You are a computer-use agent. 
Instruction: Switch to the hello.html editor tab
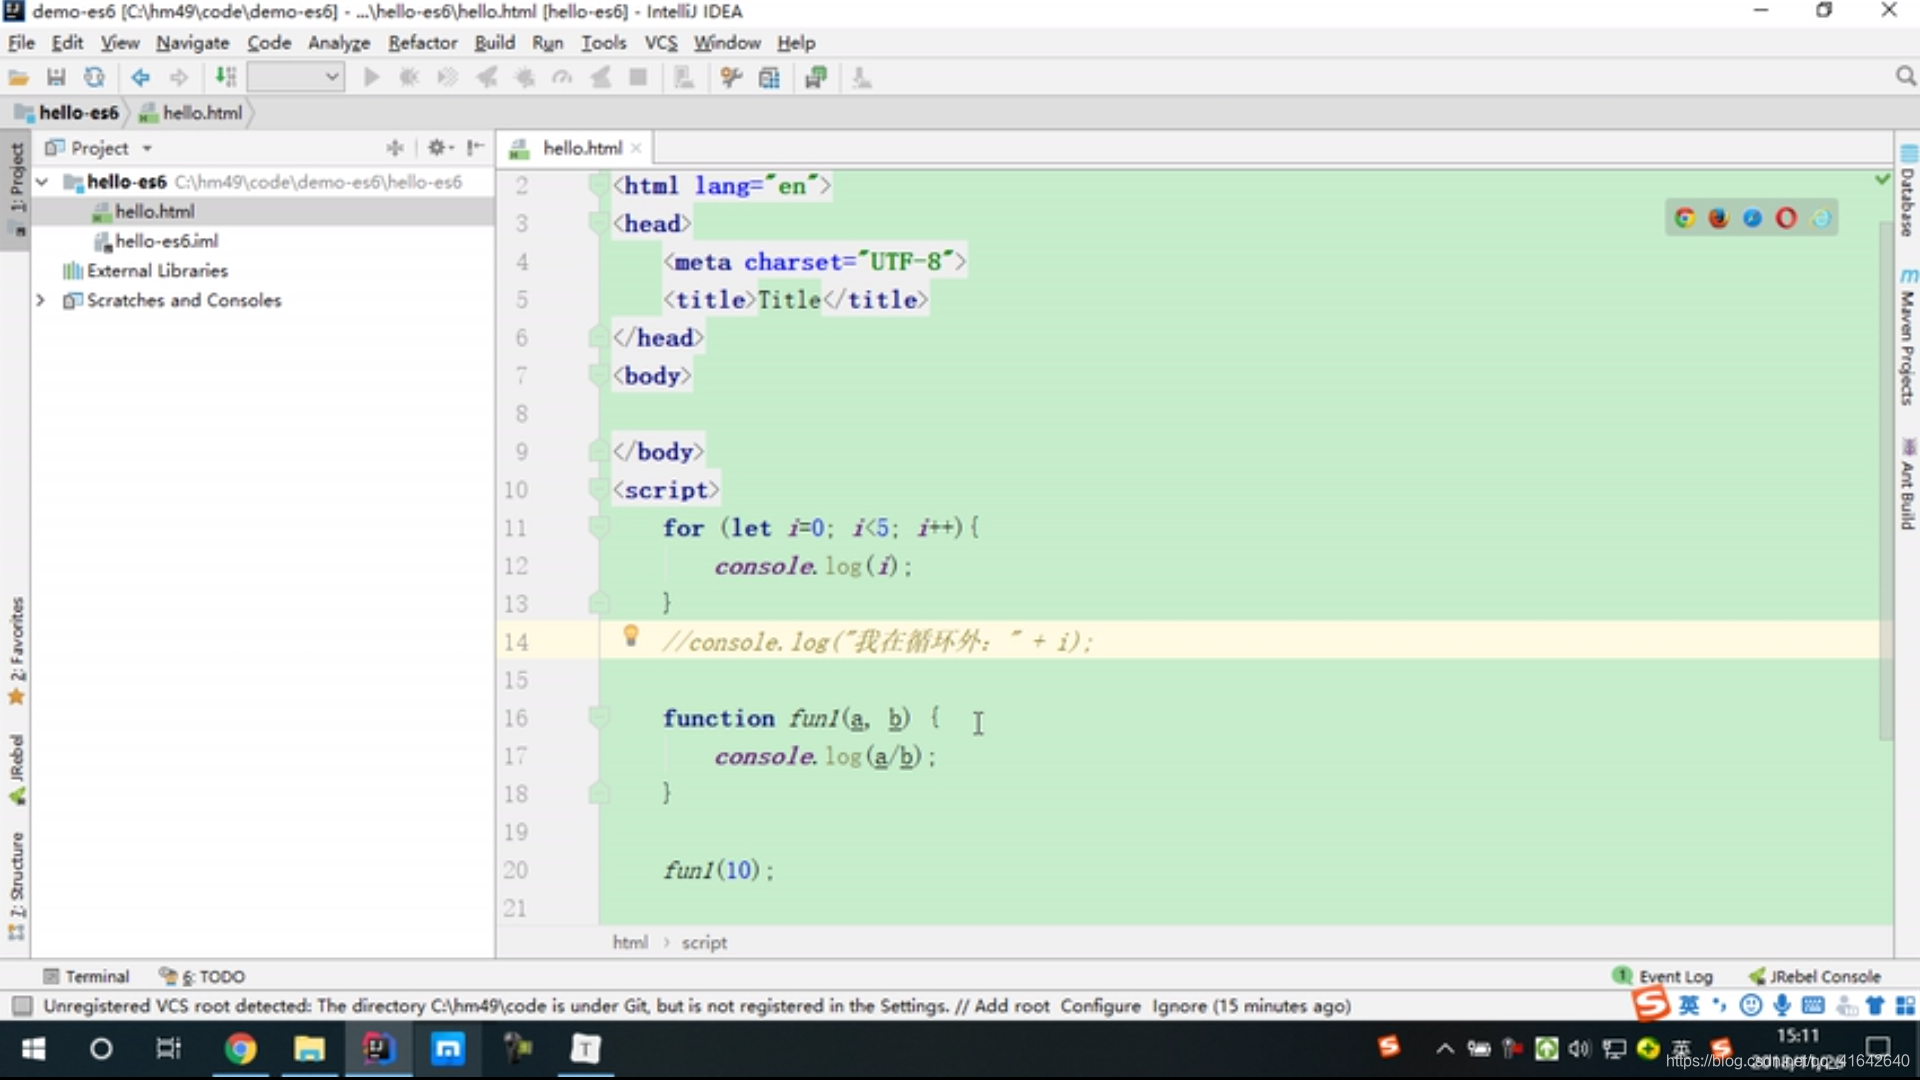coord(582,148)
